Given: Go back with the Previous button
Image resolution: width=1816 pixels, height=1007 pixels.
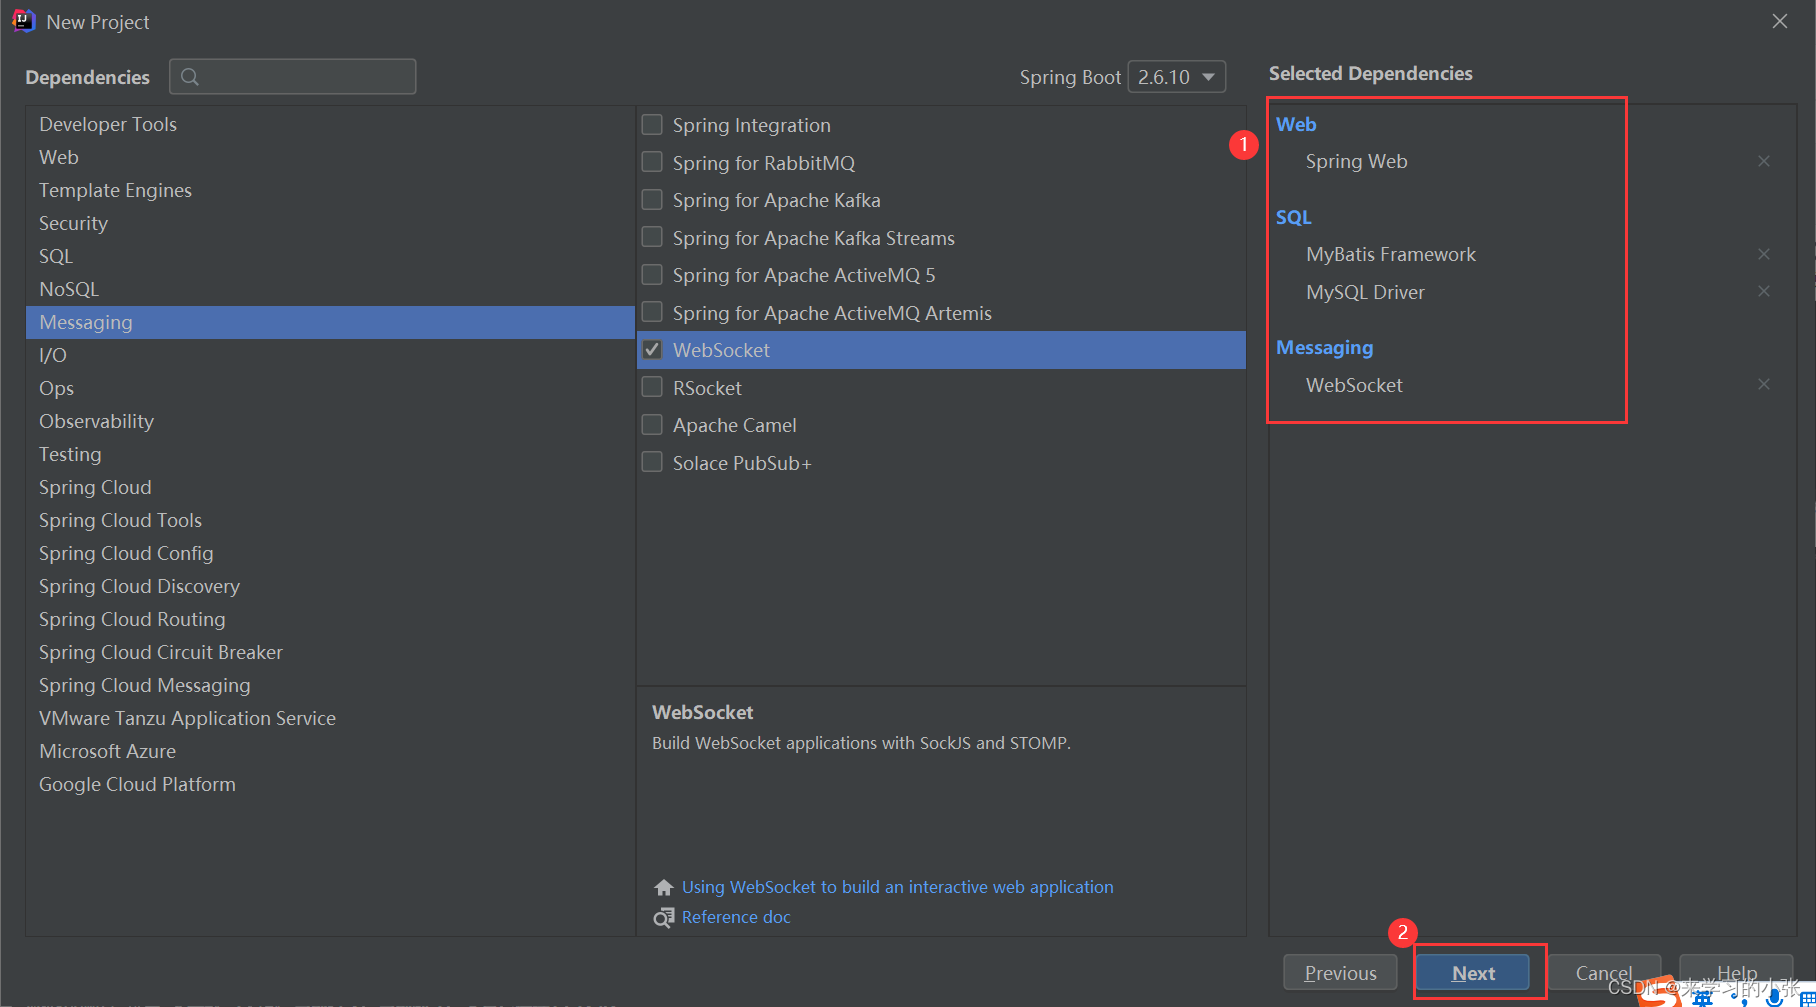Looking at the screenshot, I should [x=1340, y=973].
